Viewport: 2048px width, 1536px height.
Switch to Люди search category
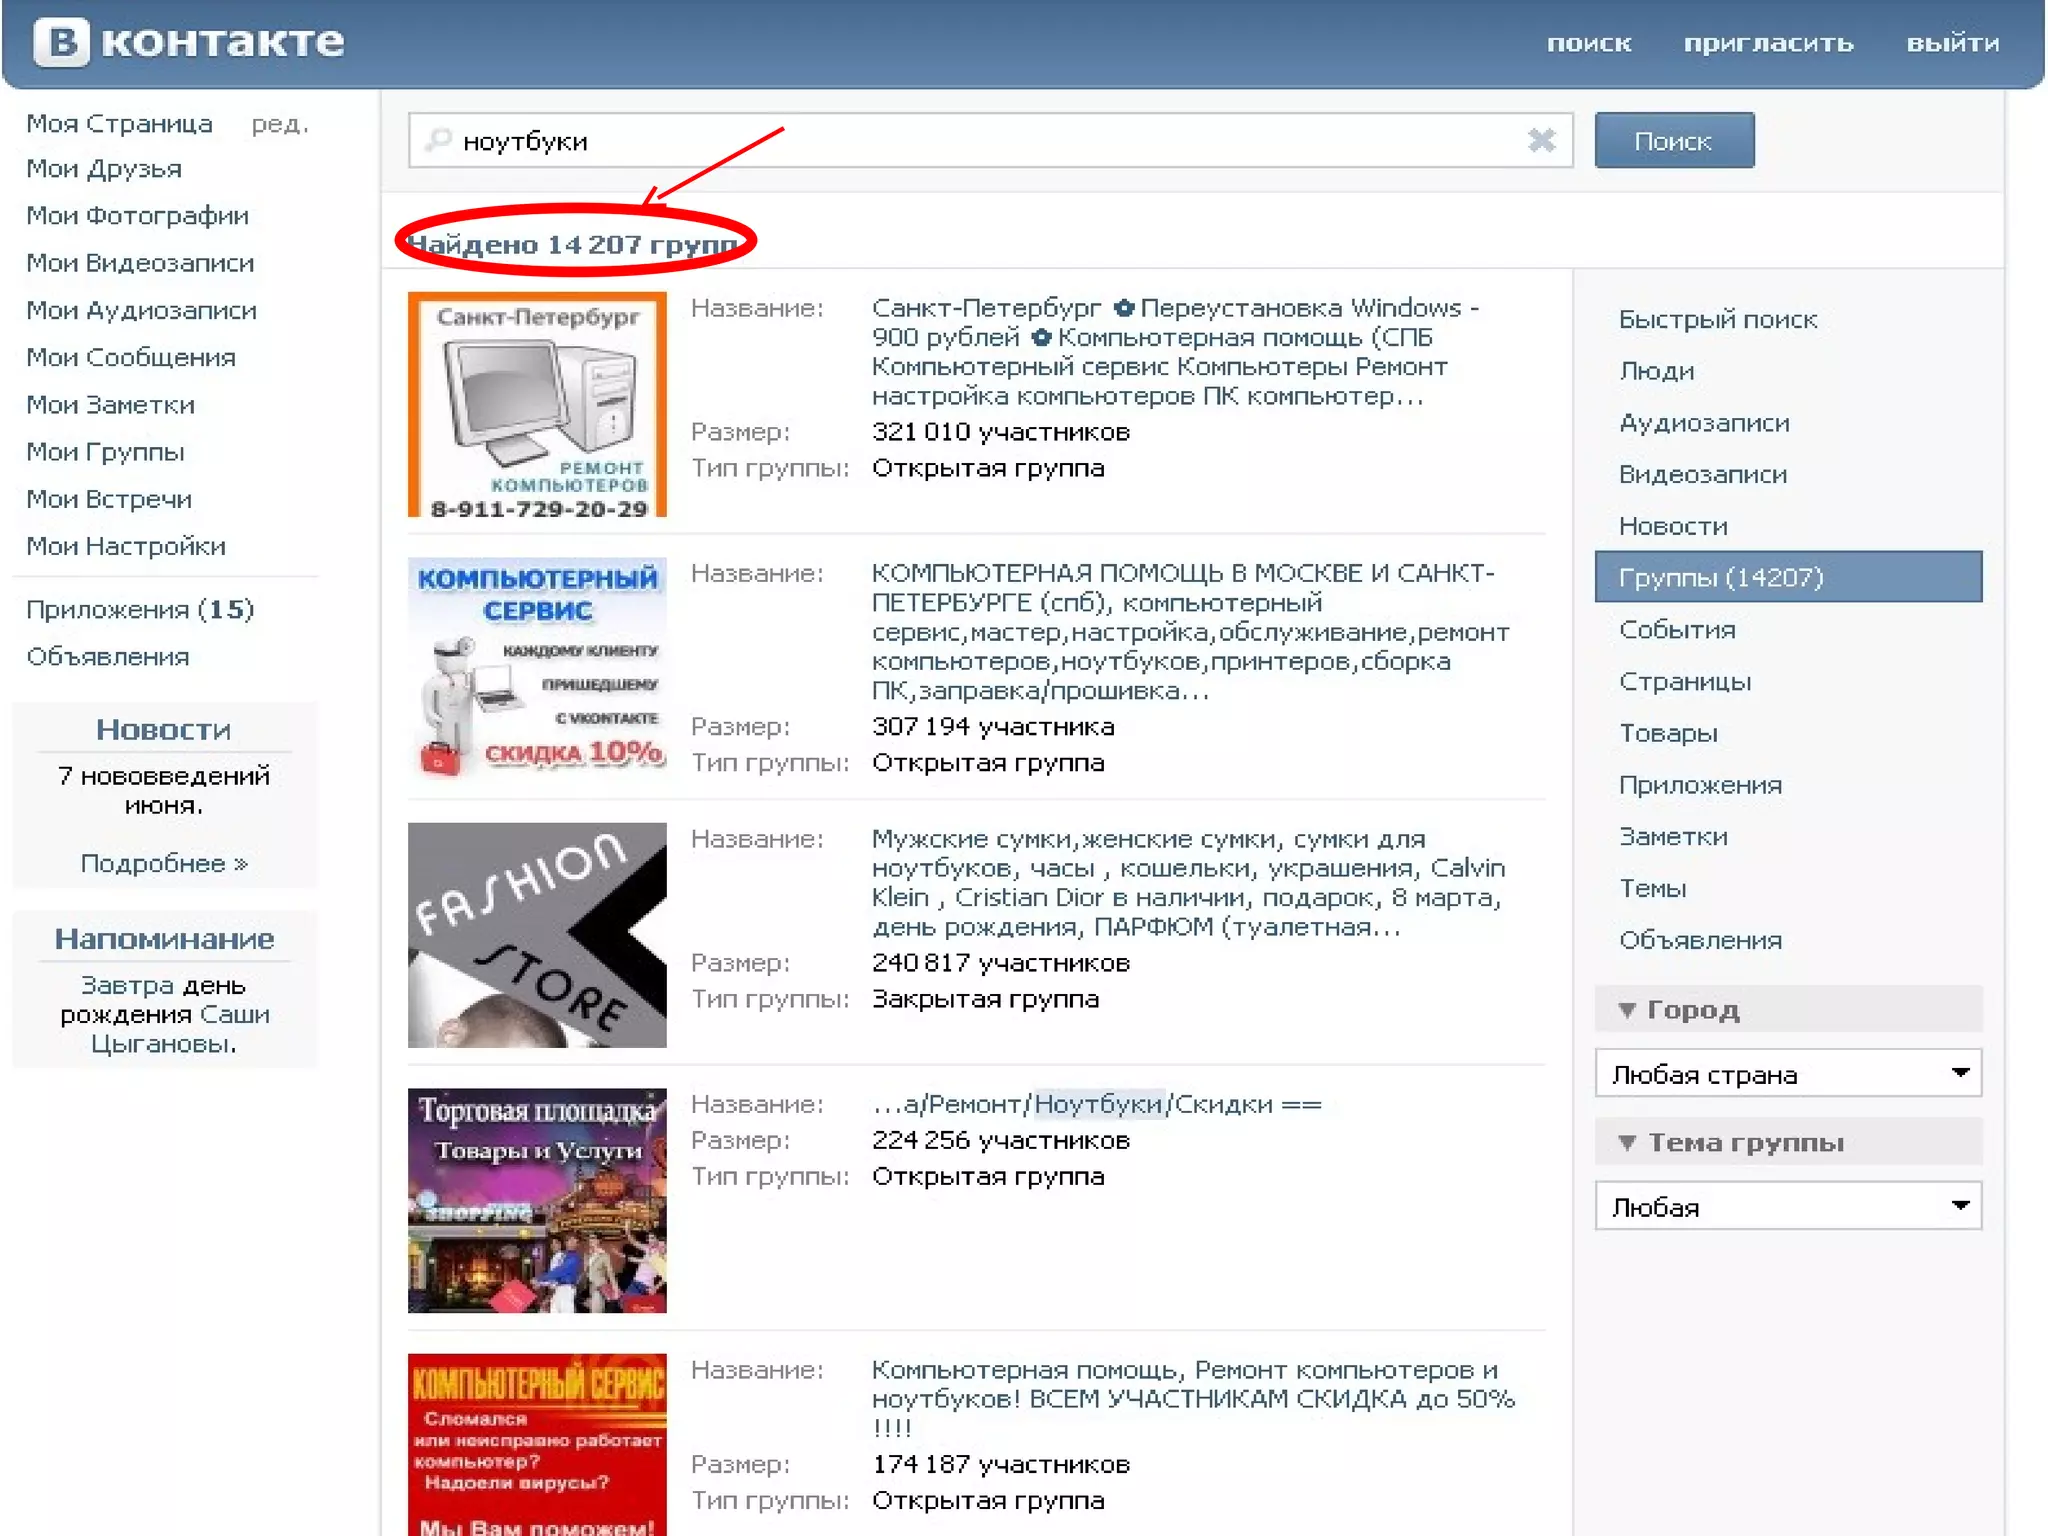[1656, 371]
